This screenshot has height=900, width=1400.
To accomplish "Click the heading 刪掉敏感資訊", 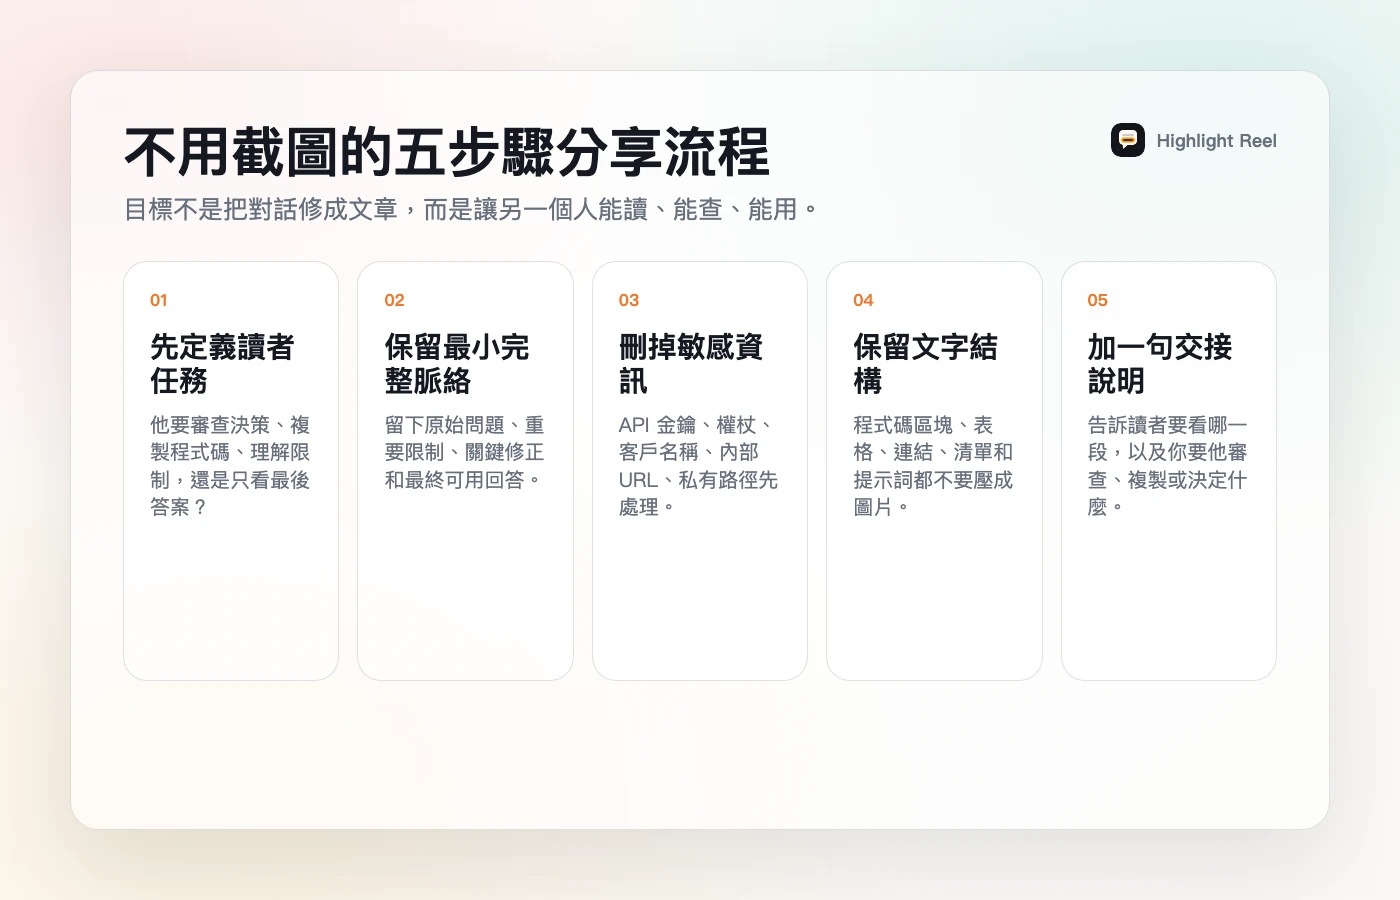I will [x=691, y=364].
